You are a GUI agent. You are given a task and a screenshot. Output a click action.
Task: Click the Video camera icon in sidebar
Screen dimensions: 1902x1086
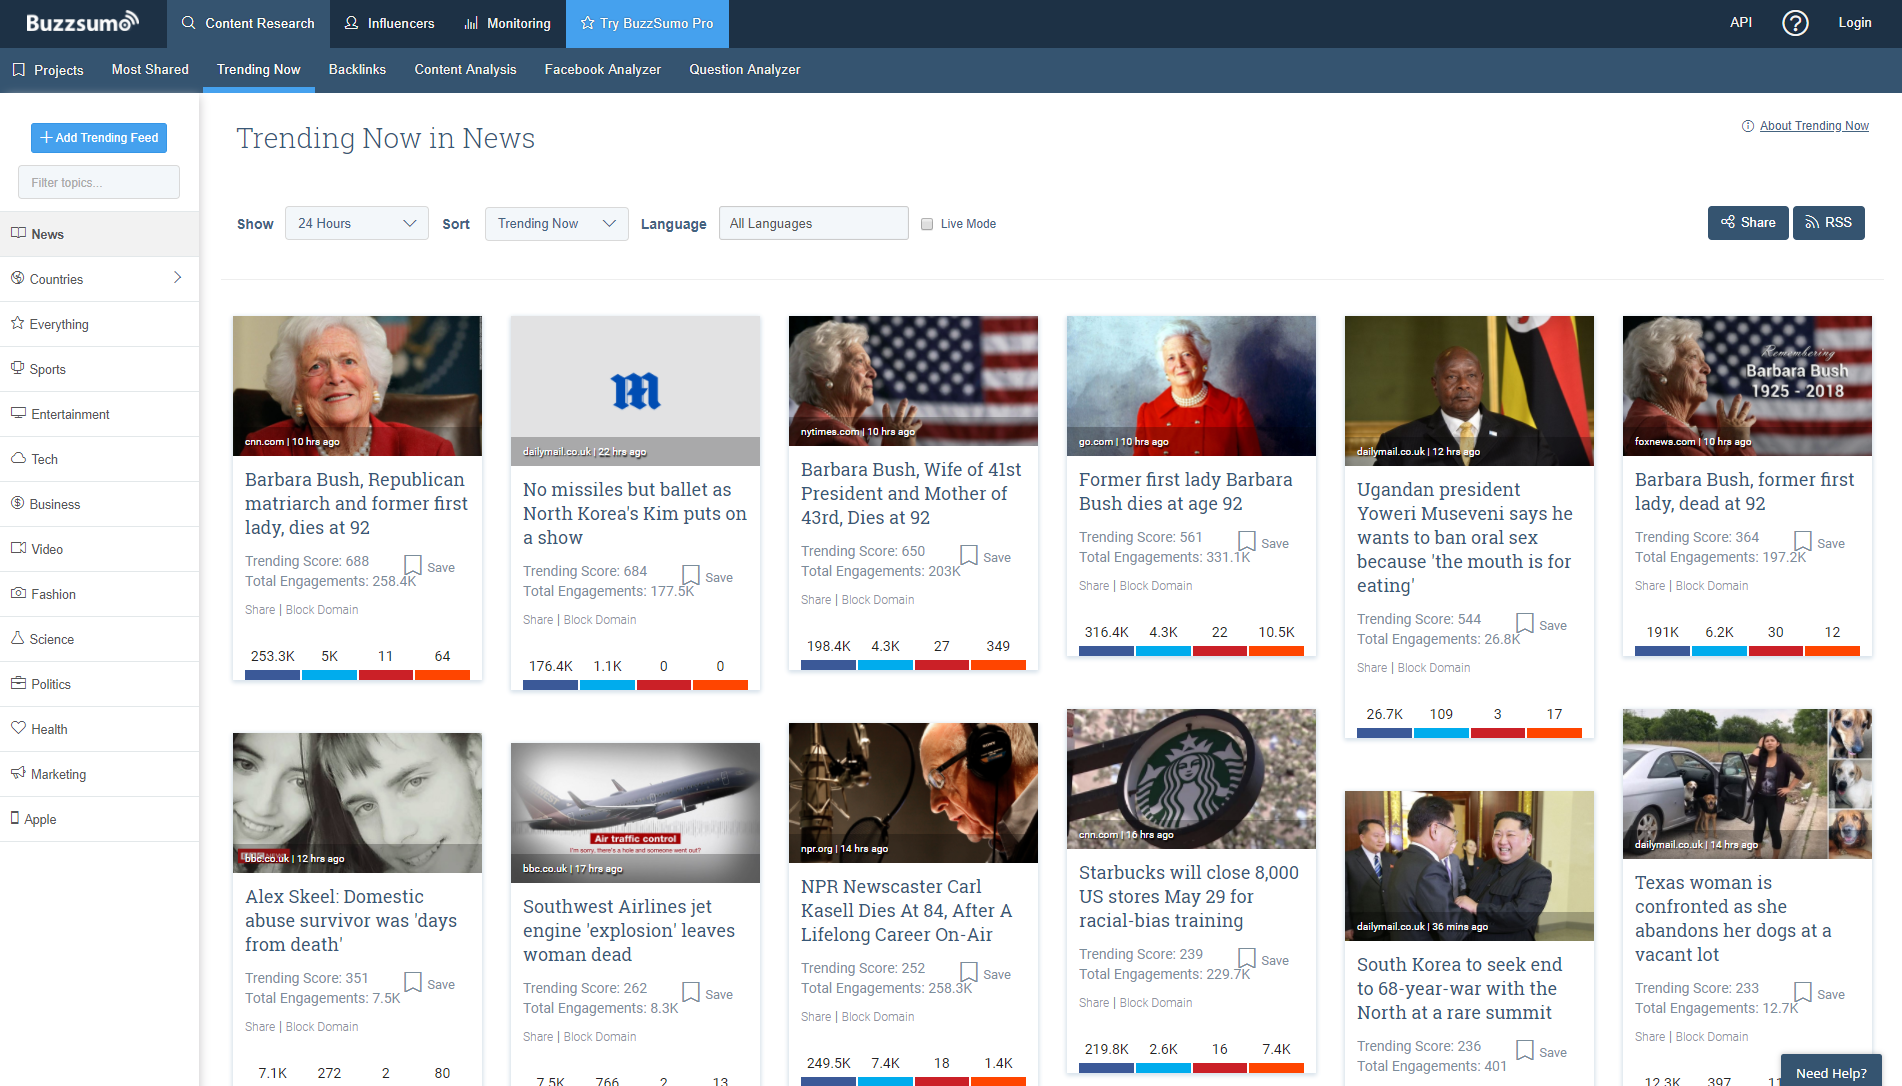pyautogui.click(x=18, y=548)
